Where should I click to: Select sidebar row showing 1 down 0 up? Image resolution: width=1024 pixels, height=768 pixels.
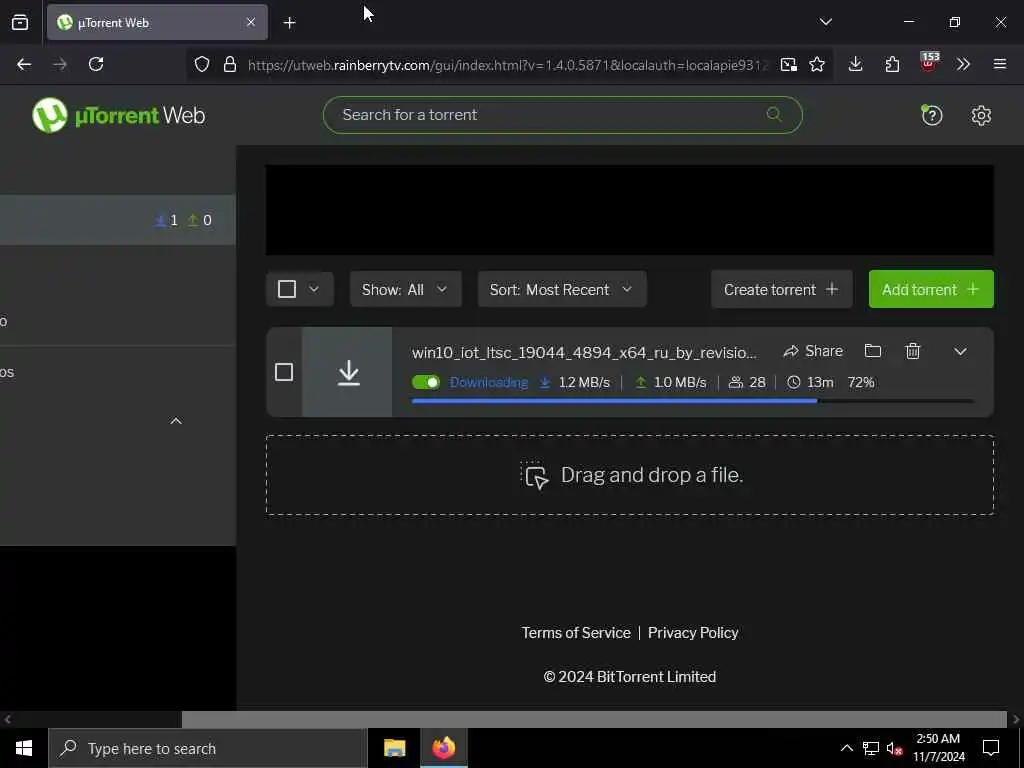[x=118, y=220]
